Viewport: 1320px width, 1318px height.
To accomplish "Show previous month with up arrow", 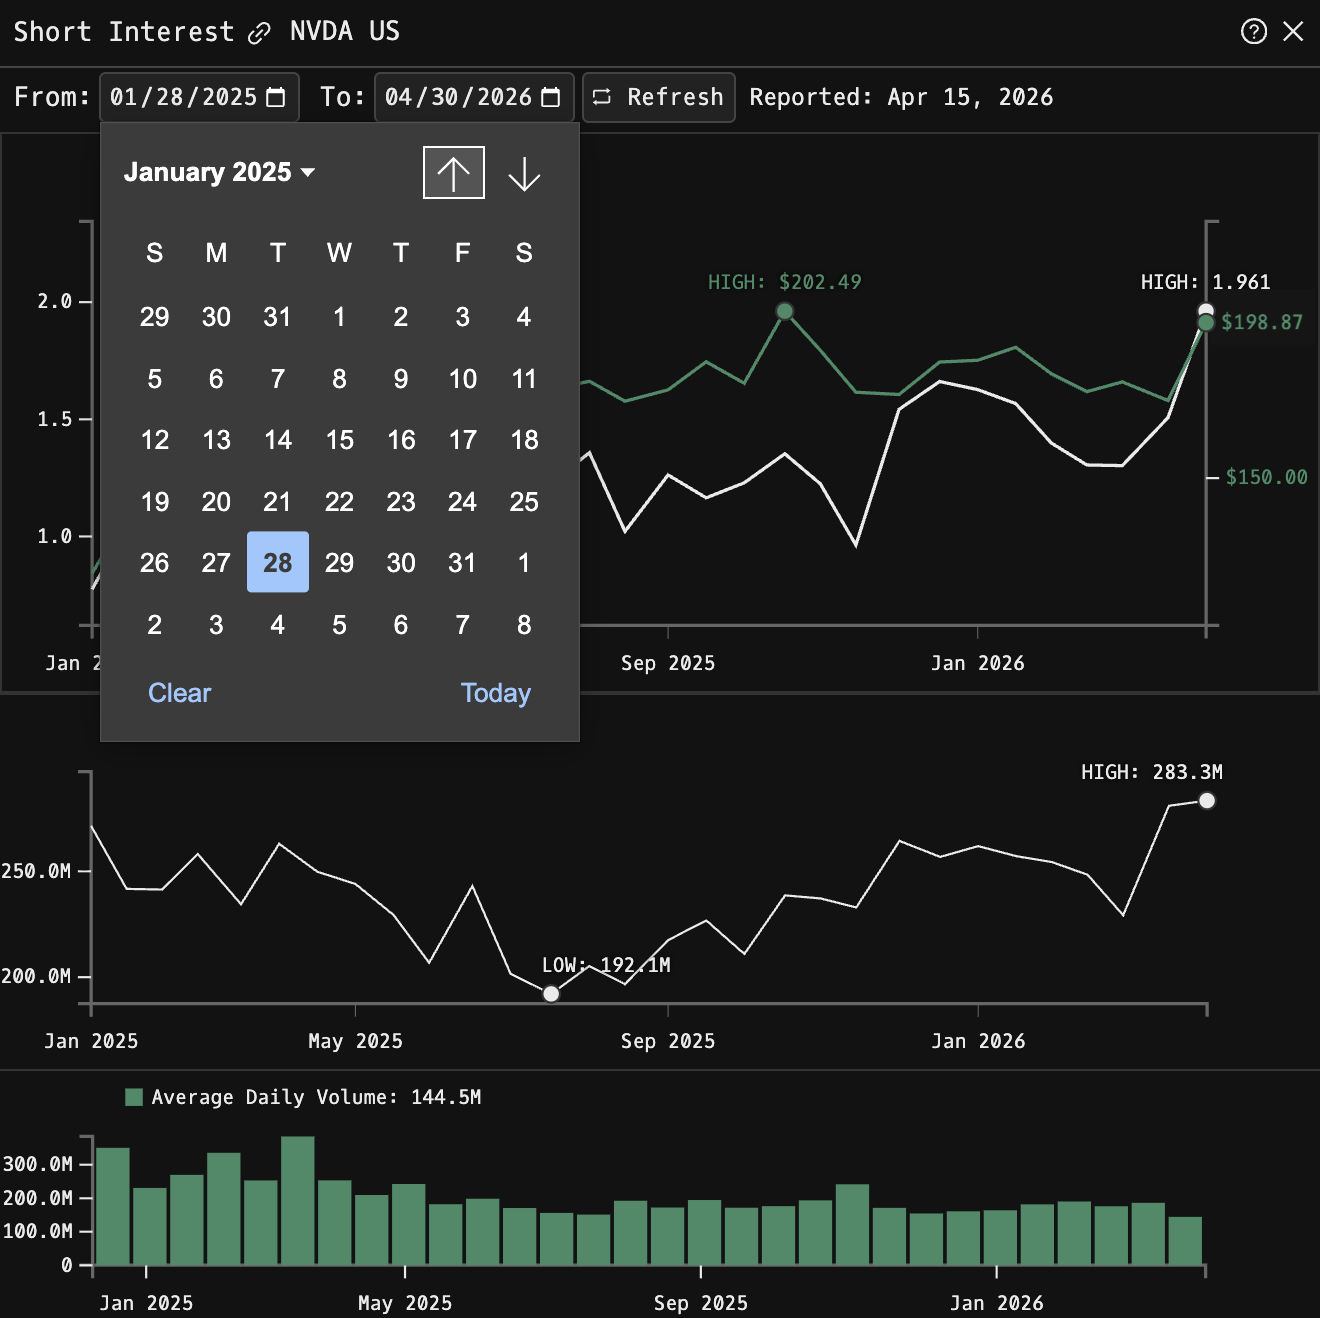I will [x=454, y=173].
